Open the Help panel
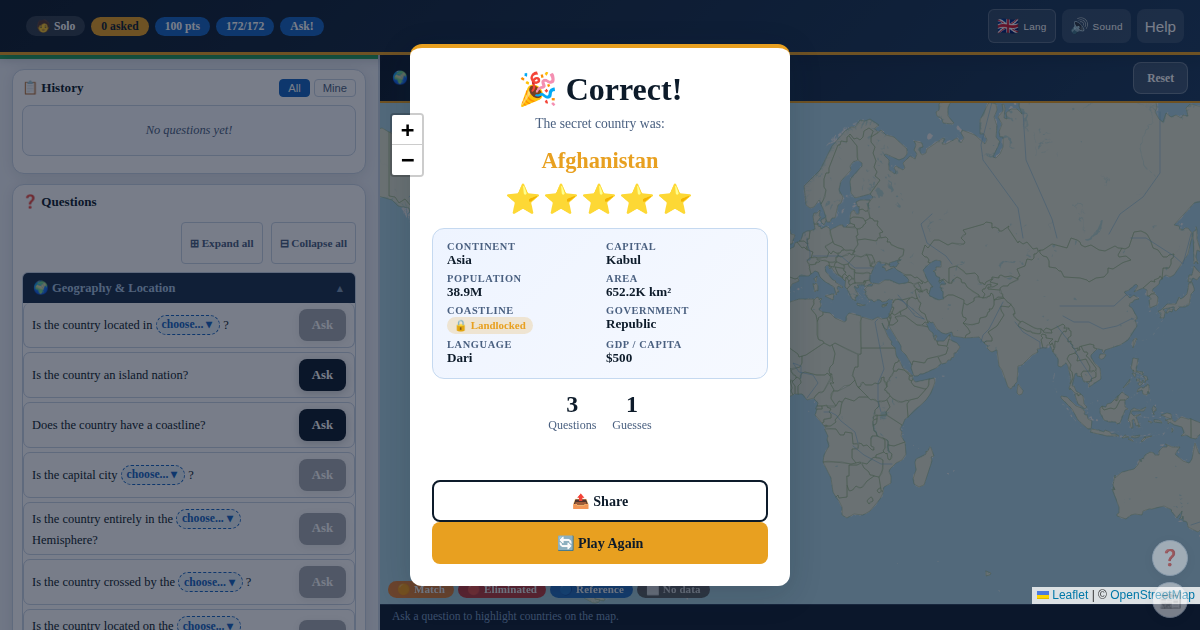 [x=1160, y=26]
